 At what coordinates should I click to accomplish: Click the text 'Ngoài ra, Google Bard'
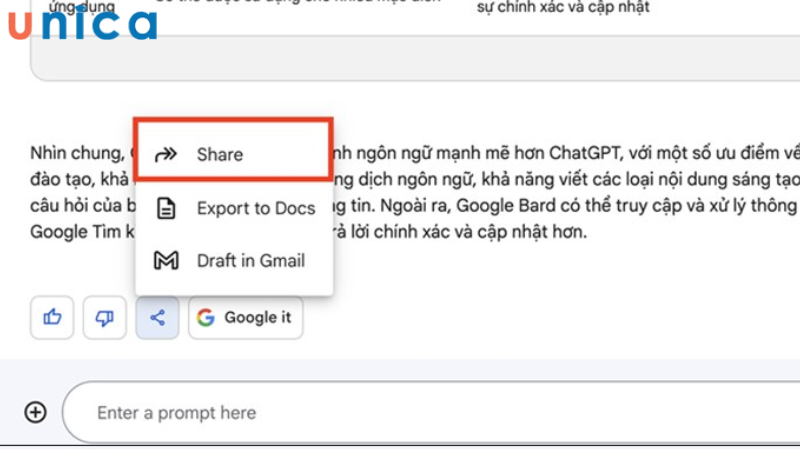[x=468, y=206]
